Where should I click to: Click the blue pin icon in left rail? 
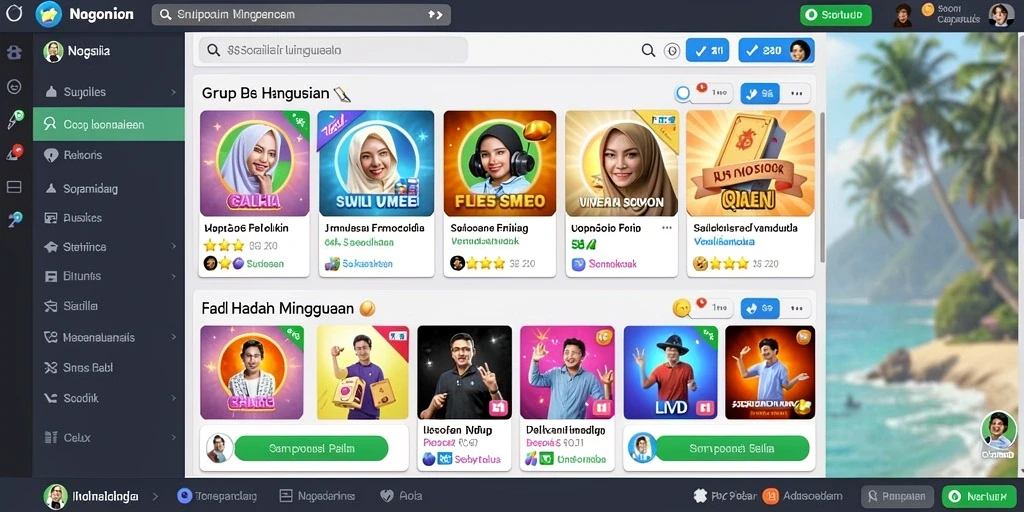pyautogui.click(x=14, y=219)
